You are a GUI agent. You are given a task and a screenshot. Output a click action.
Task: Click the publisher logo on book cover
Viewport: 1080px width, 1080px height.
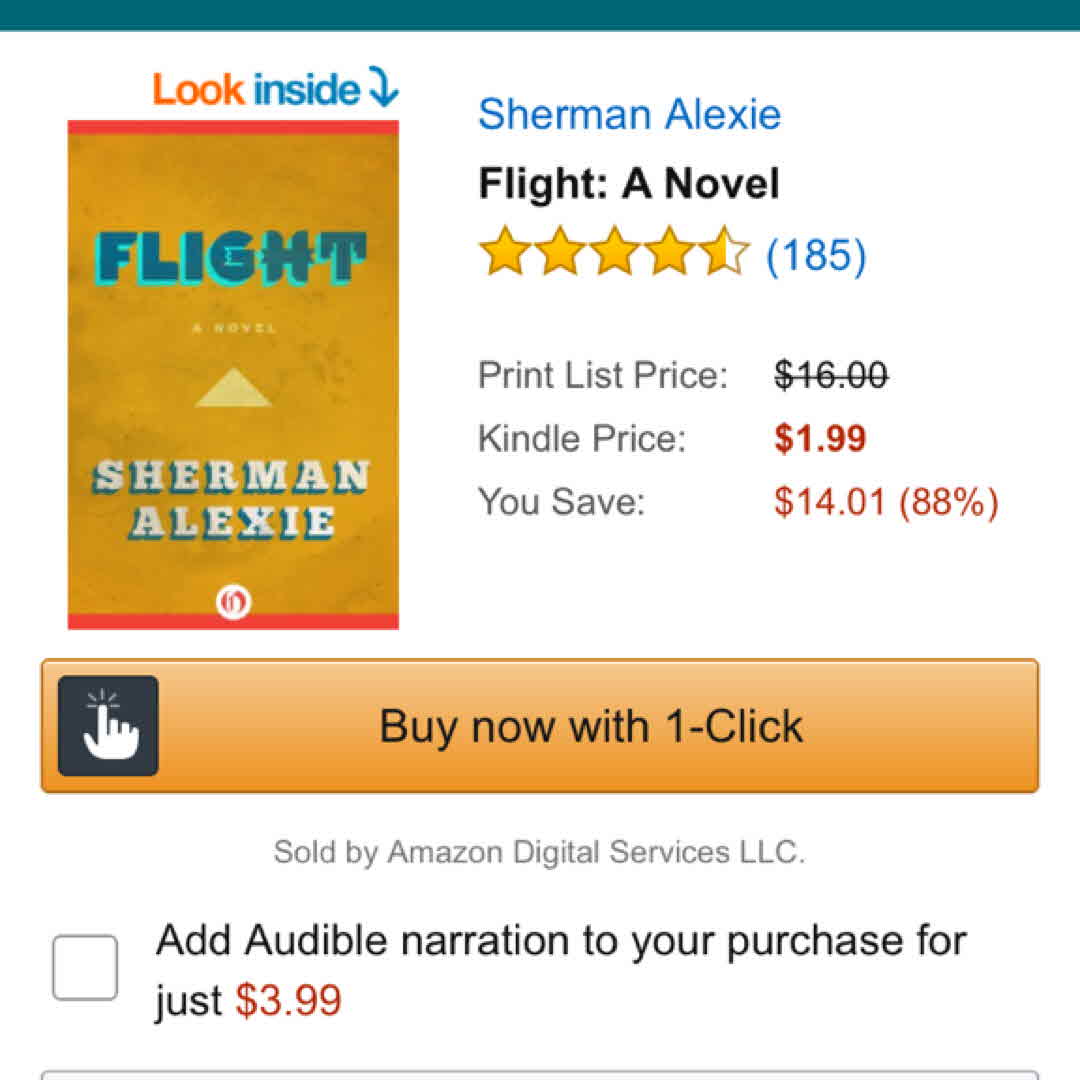tap(233, 601)
